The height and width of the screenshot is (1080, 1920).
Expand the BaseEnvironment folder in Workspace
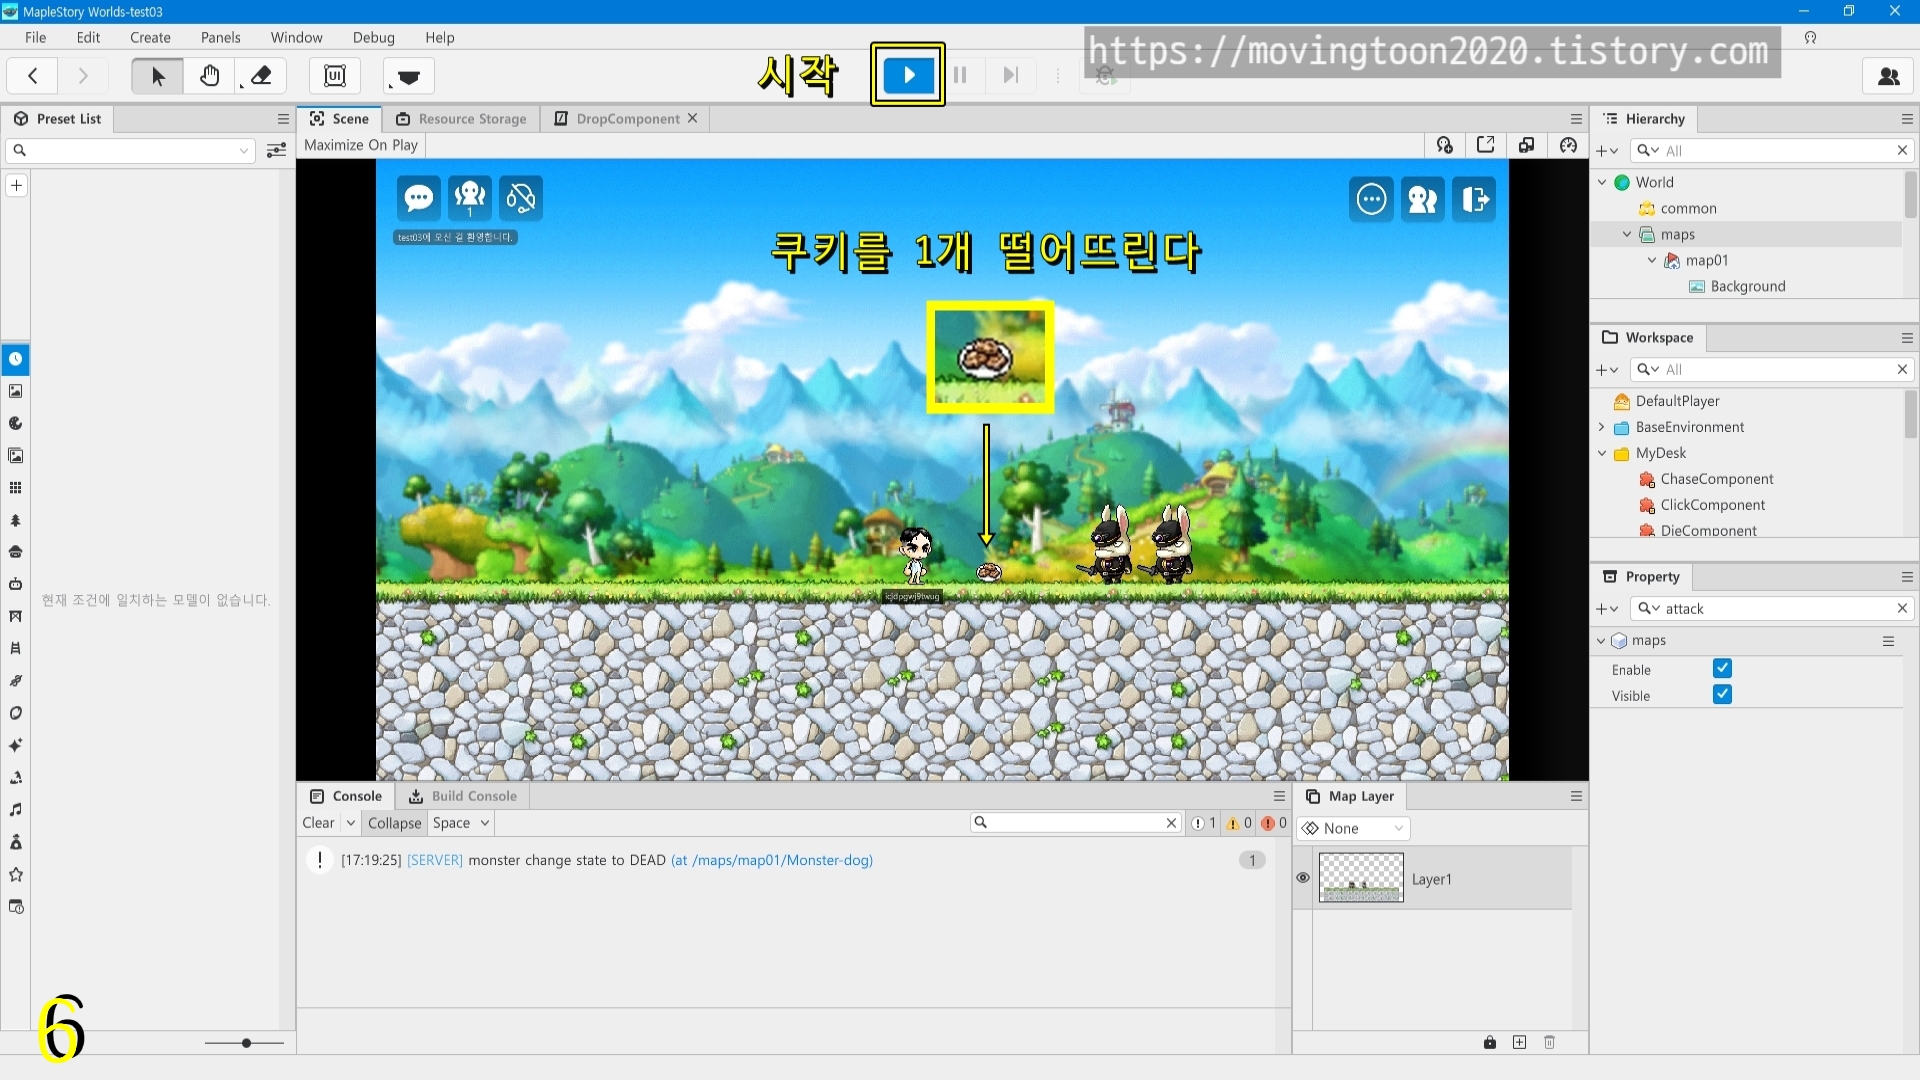point(1602,427)
